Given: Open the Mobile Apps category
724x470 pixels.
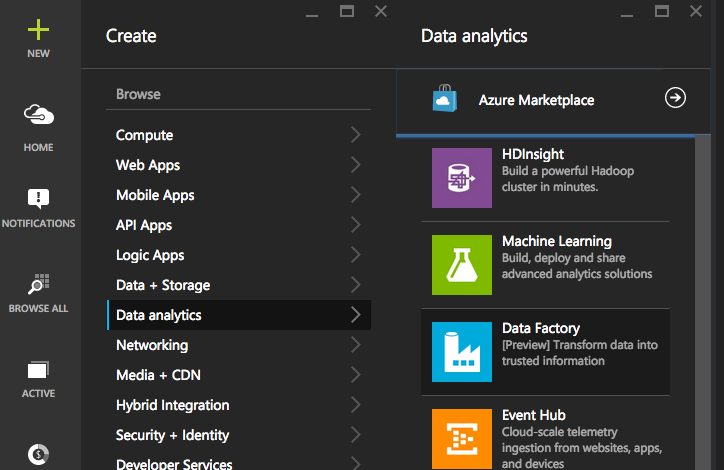Looking at the screenshot, I should pyautogui.click(x=239, y=195).
